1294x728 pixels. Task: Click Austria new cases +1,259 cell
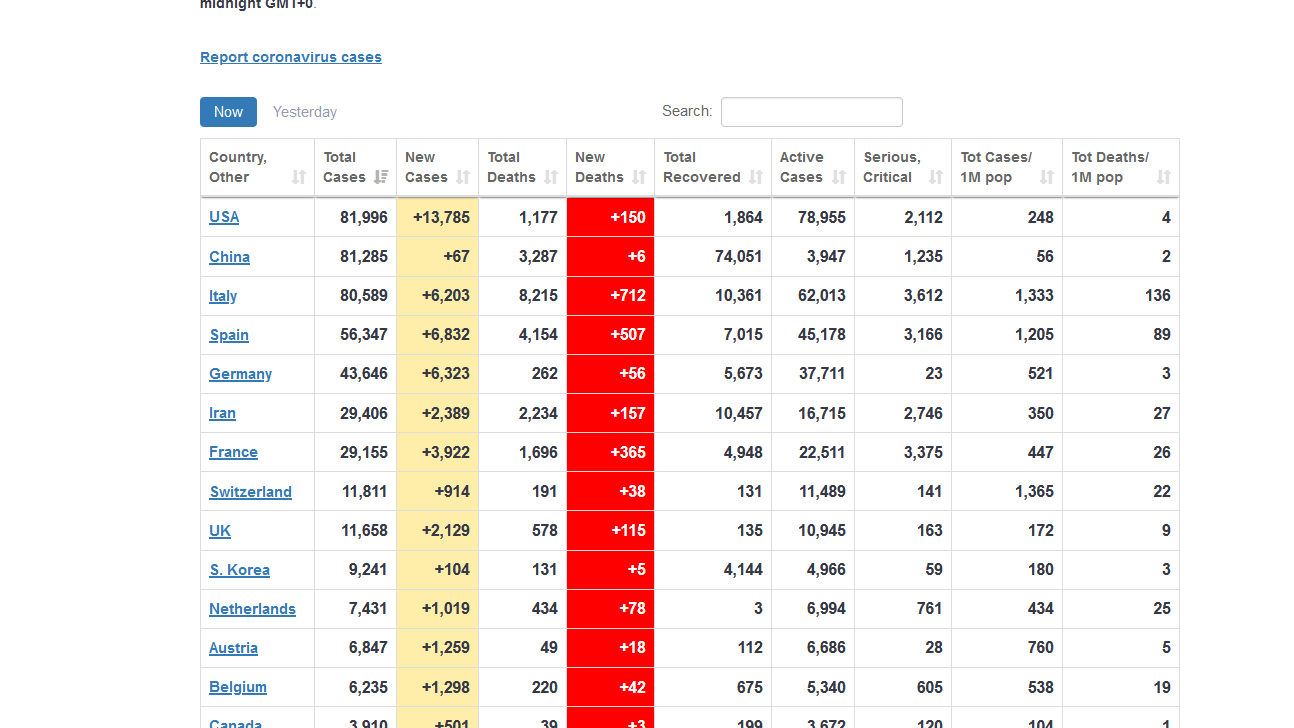point(438,648)
